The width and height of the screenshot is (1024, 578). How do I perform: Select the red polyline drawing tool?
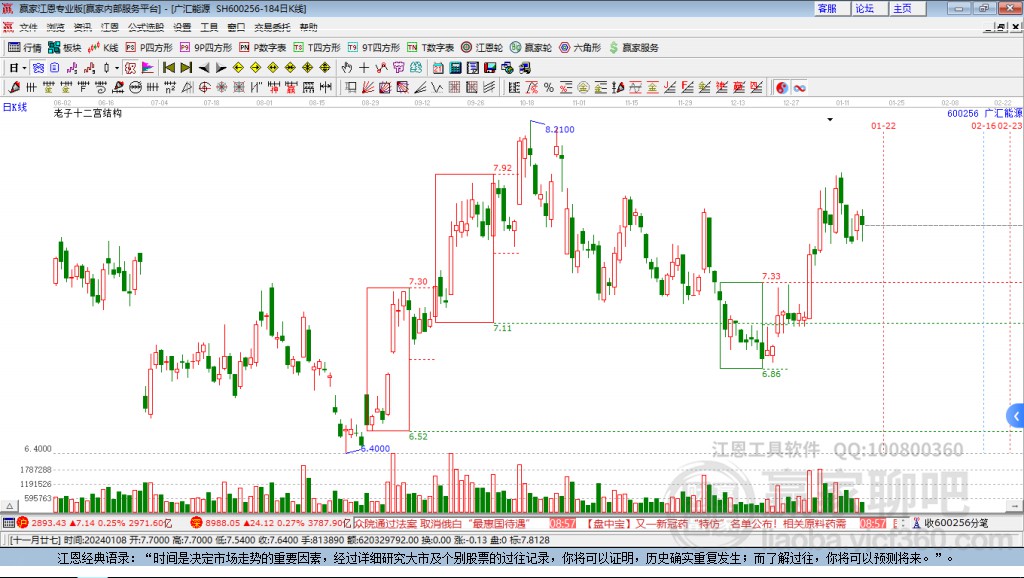pos(381,68)
